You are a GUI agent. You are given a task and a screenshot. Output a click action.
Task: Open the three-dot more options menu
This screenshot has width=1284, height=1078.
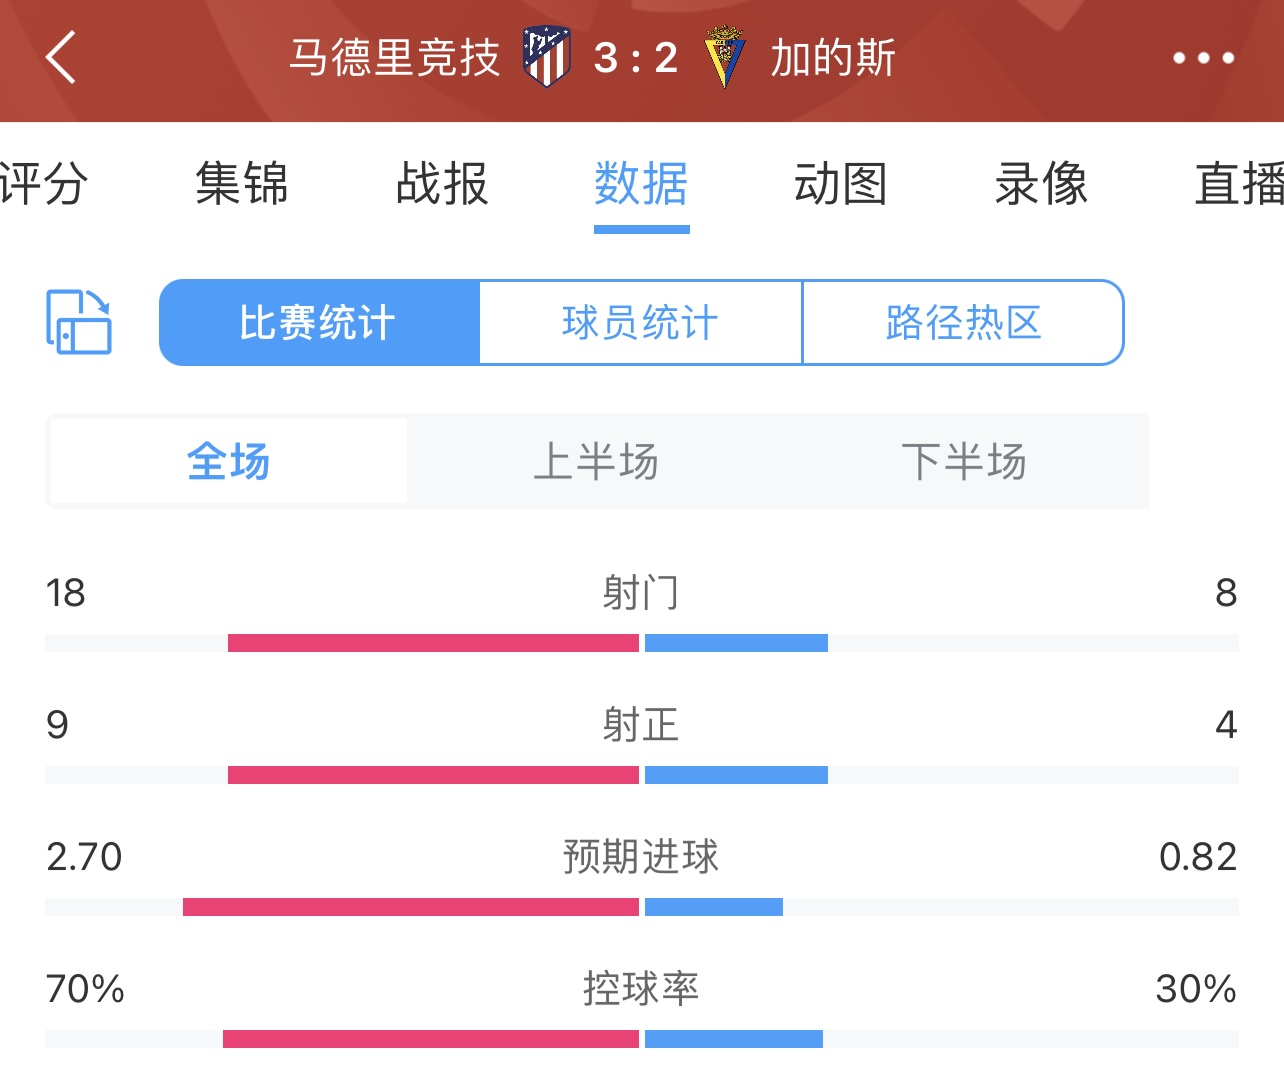click(x=1203, y=58)
